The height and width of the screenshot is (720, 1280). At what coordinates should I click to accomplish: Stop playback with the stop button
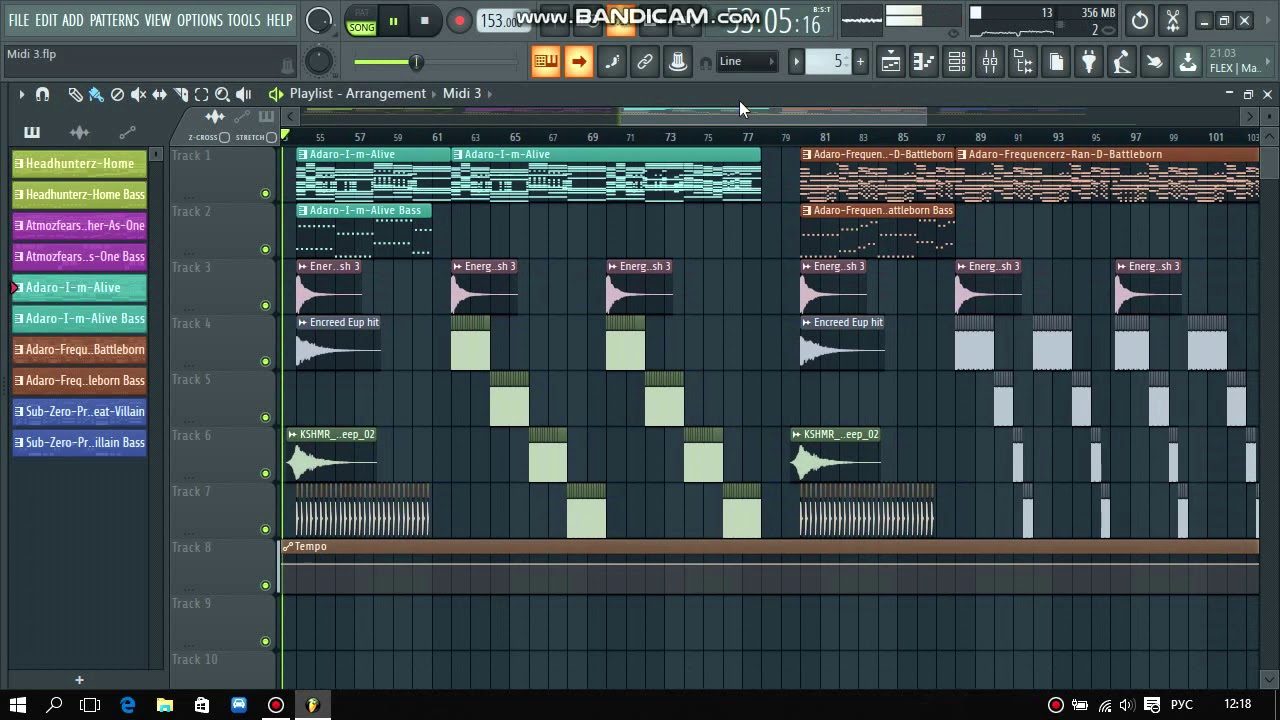[x=424, y=21]
